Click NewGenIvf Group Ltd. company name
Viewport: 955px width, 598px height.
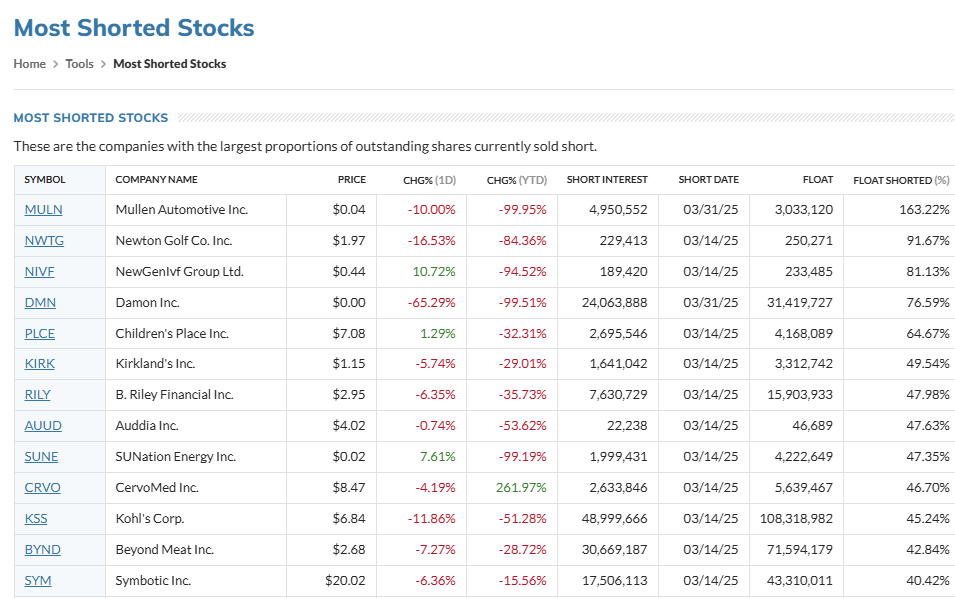coord(180,272)
